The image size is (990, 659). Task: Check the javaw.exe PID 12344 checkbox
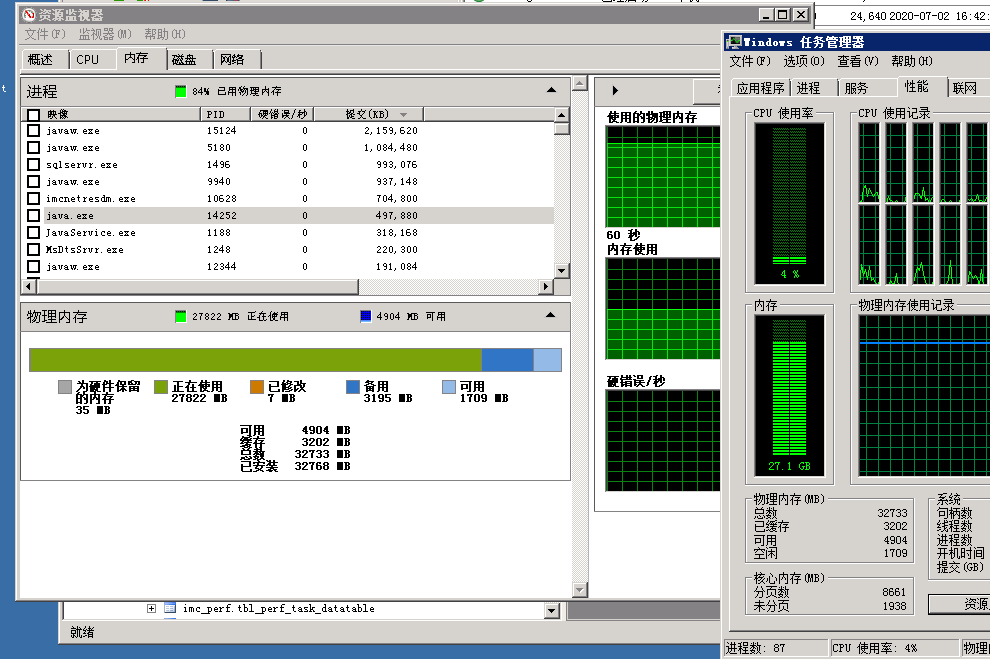click(x=33, y=267)
